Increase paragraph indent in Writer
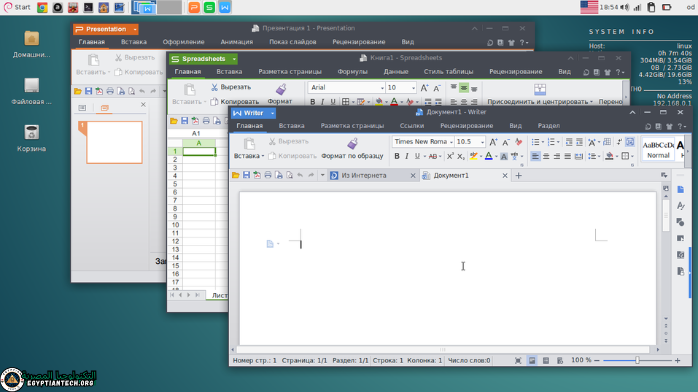Screen dimensions: 698x392 coord(579,142)
